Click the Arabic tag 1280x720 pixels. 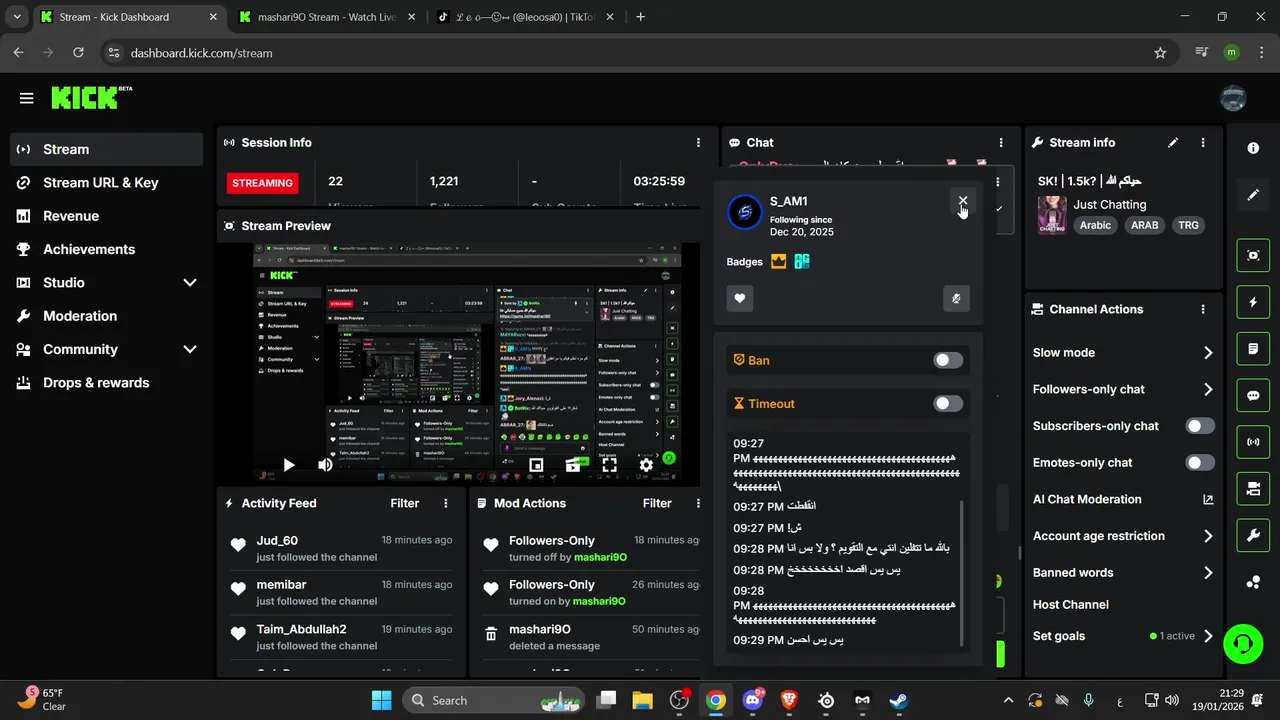(x=1095, y=226)
